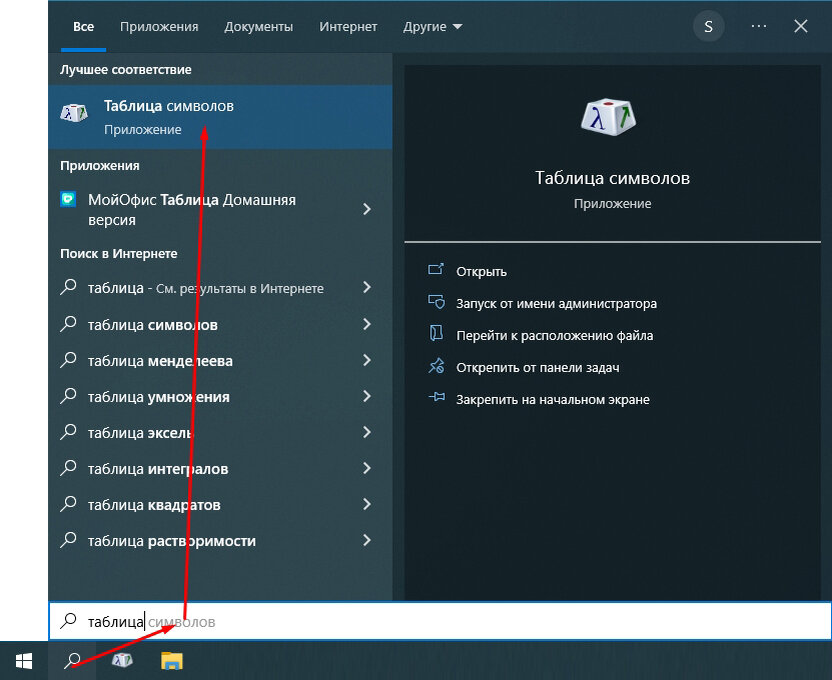Open the Другие dropdown
Image resolution: width=832 pixels, height=680 pixels.
(432, 27)
